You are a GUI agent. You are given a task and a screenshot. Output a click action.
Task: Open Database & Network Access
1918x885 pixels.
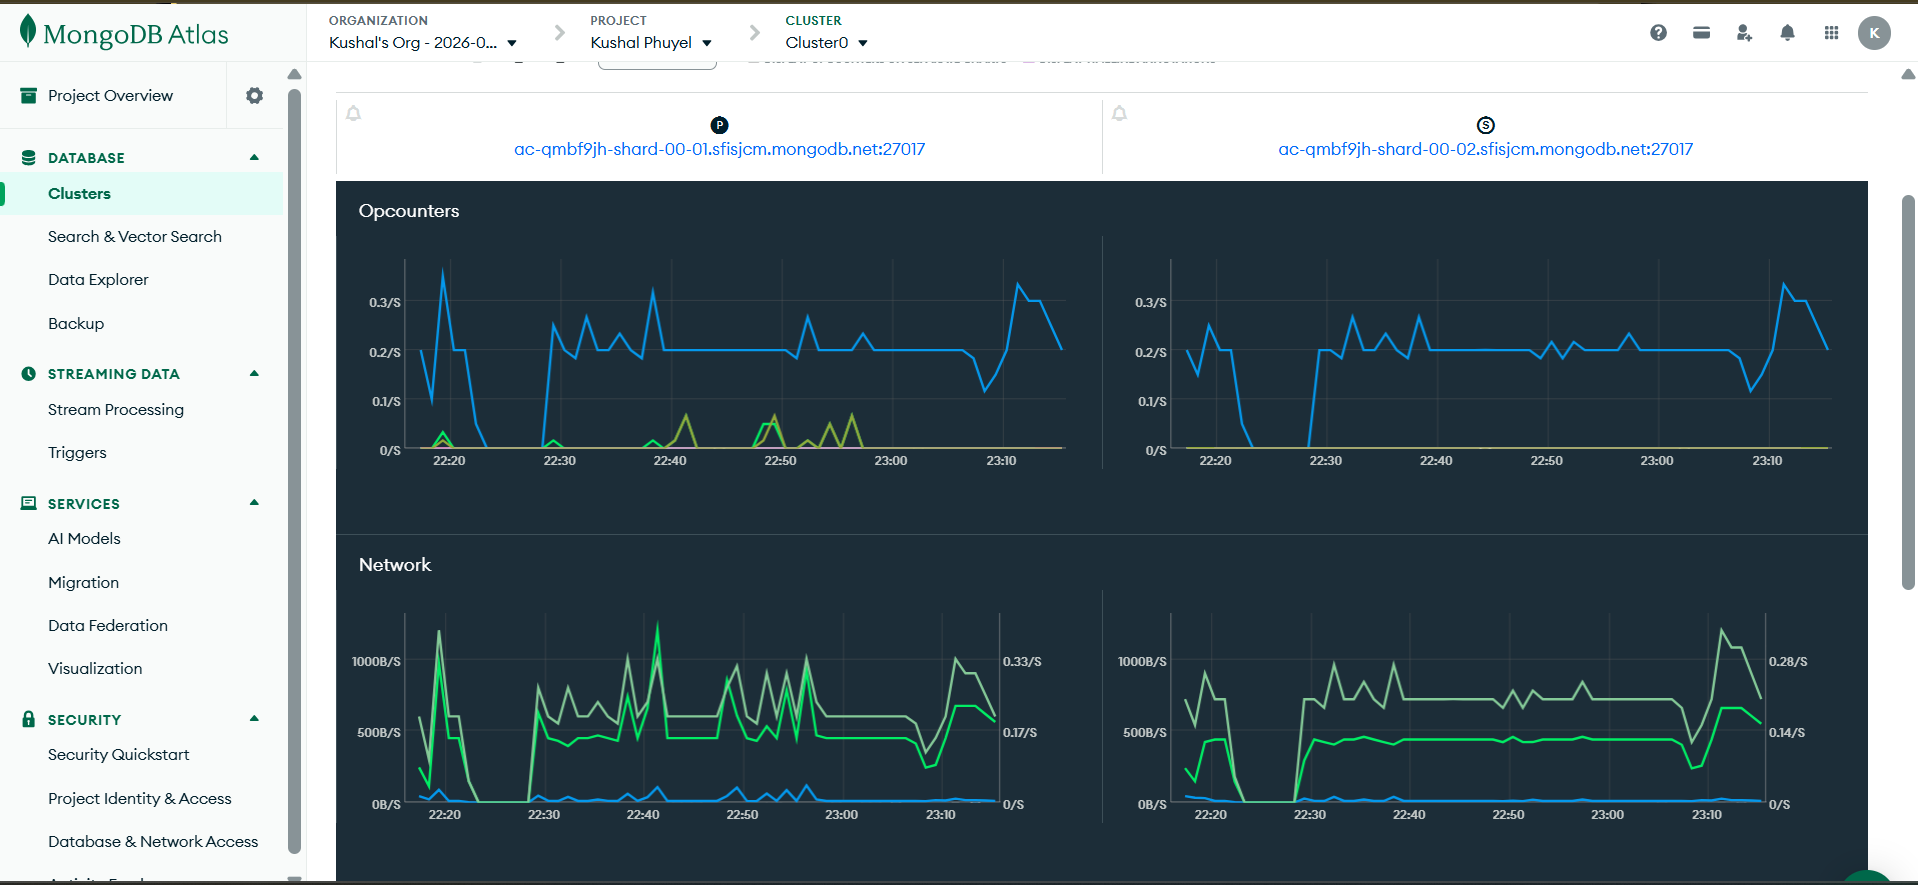pos(153,842)
